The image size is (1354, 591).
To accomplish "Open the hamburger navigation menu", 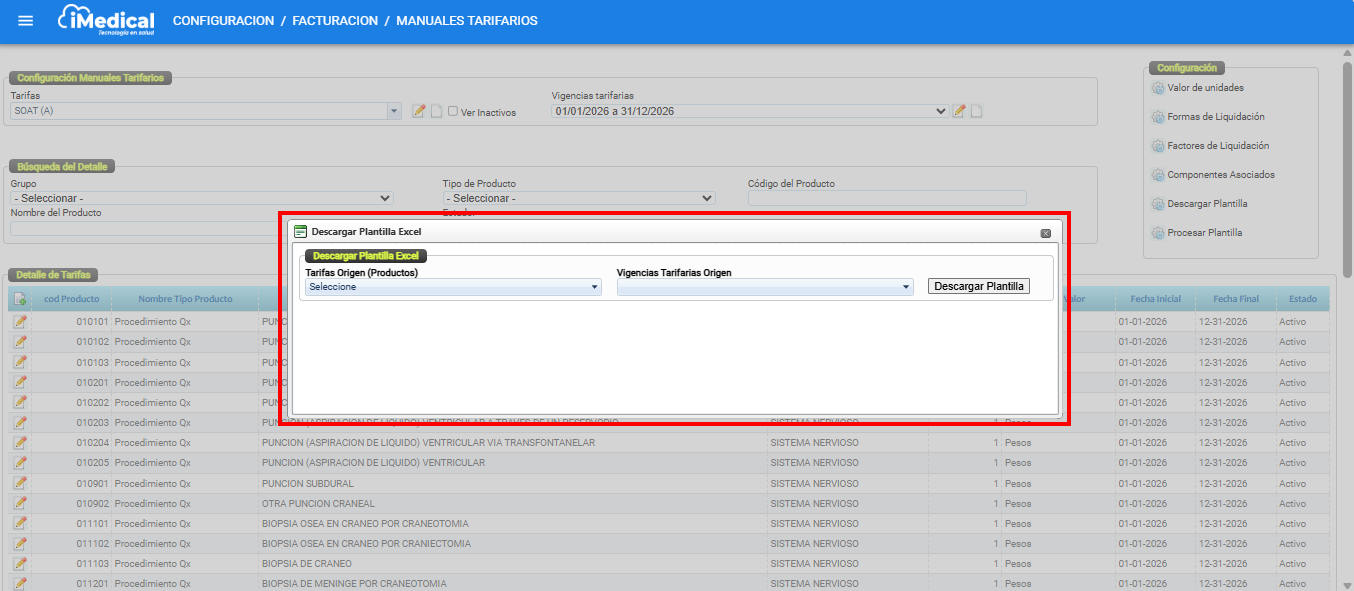I will click(26, 21).
